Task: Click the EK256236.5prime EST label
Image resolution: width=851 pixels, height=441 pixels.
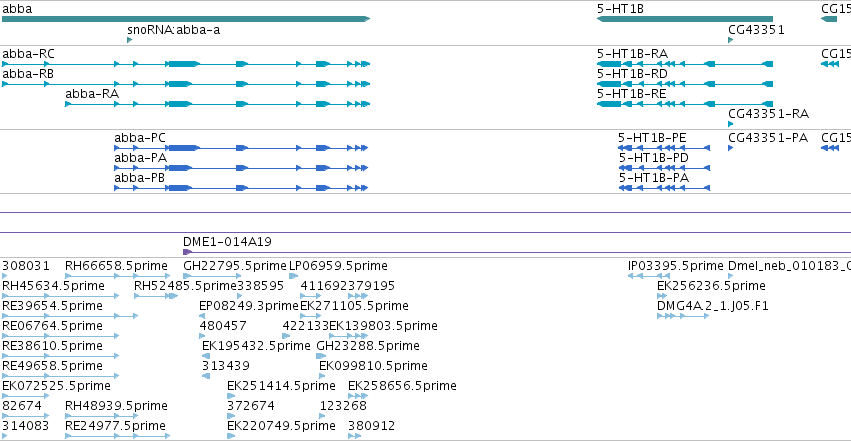Action: click(x=712, y=286)
